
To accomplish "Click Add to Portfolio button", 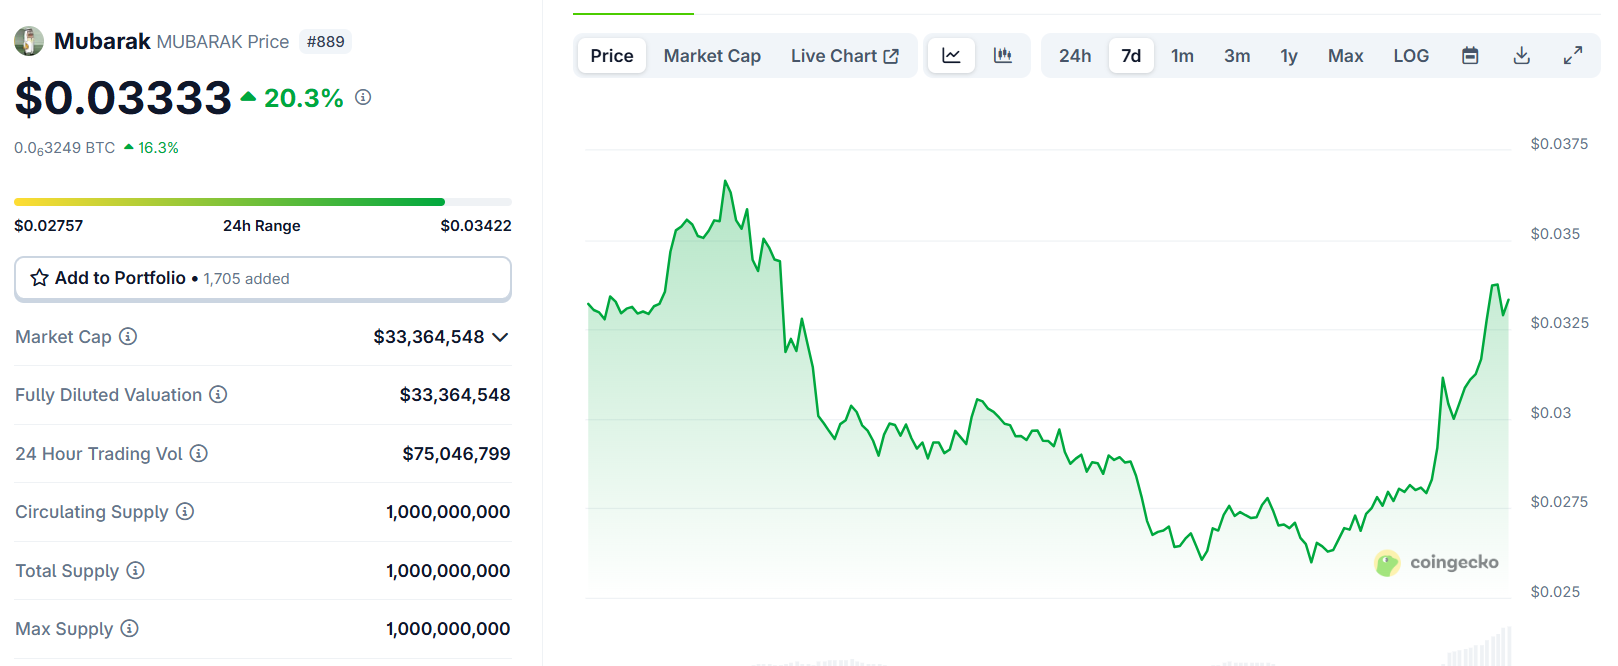I will 263,279.
